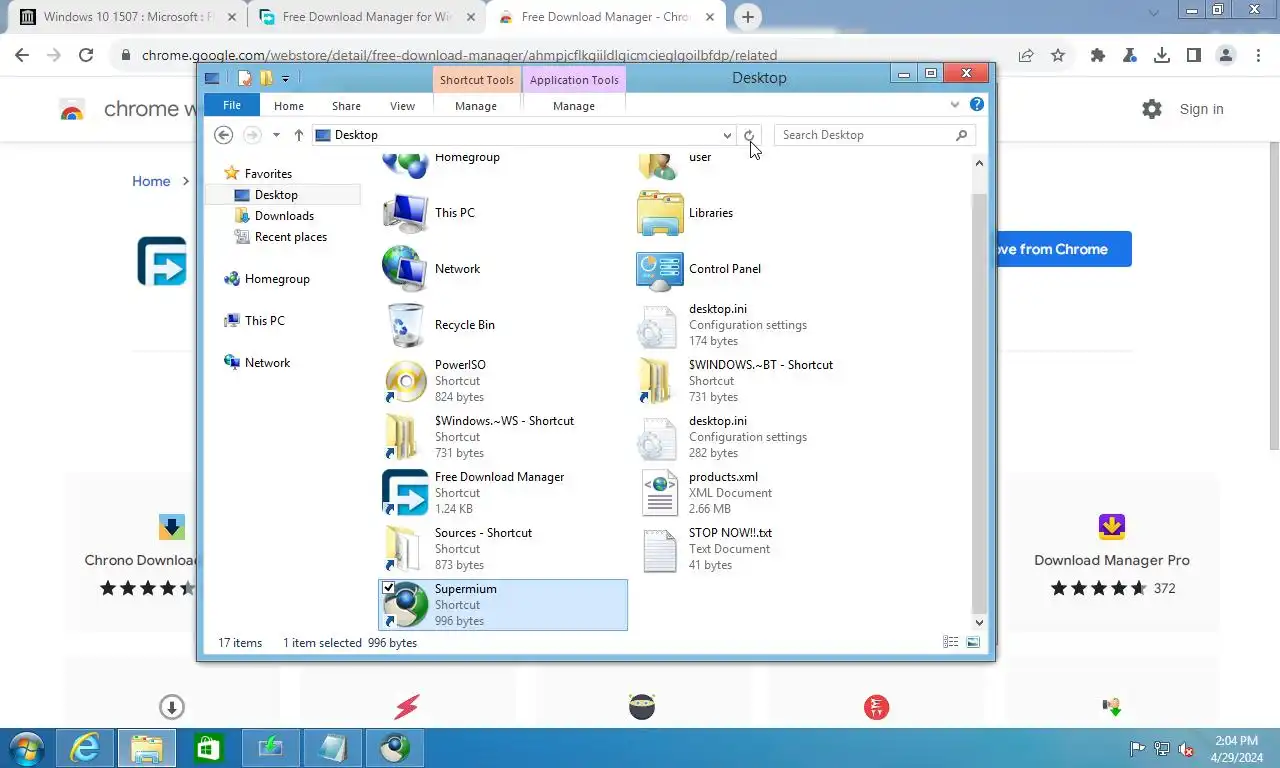Click the taskbar clock showing 2:04 PM
1280x768 pixels.
1236,749
